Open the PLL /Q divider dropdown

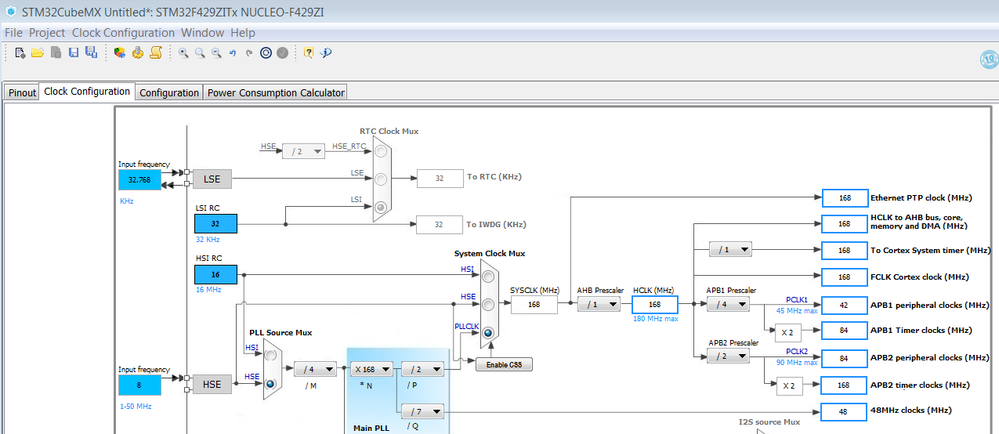(422, 412)
